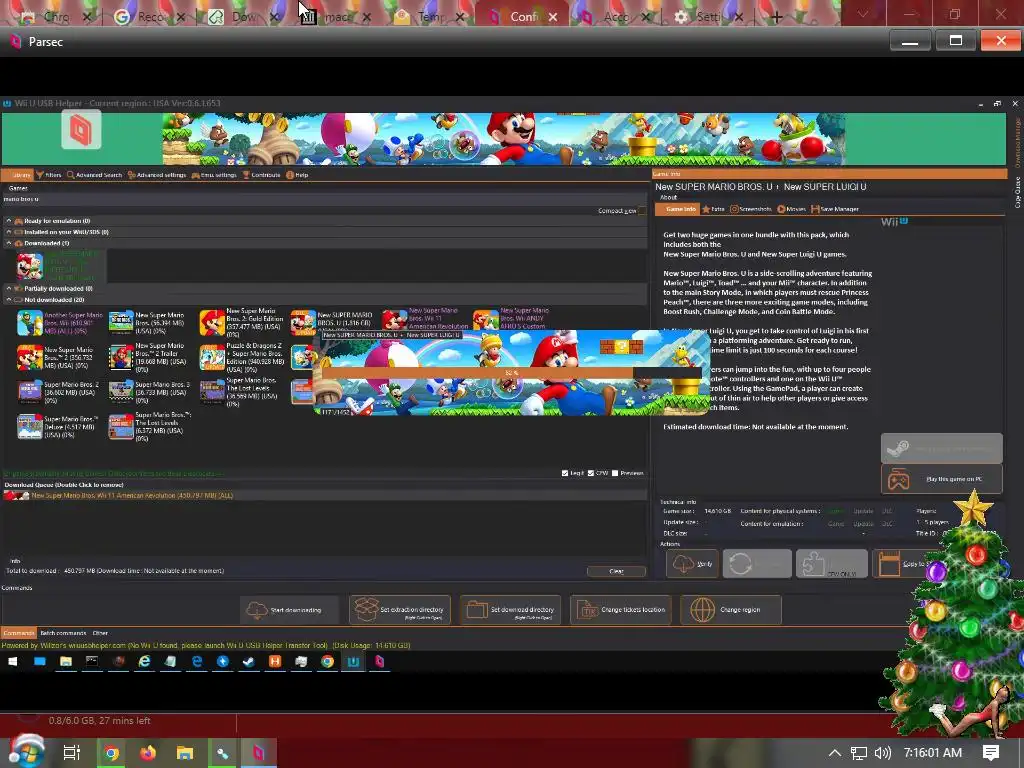This screenshot has height=768, width=1024.
Task: Collapse the 'Ready for emulation (0)' group
Action: (8, 221)
